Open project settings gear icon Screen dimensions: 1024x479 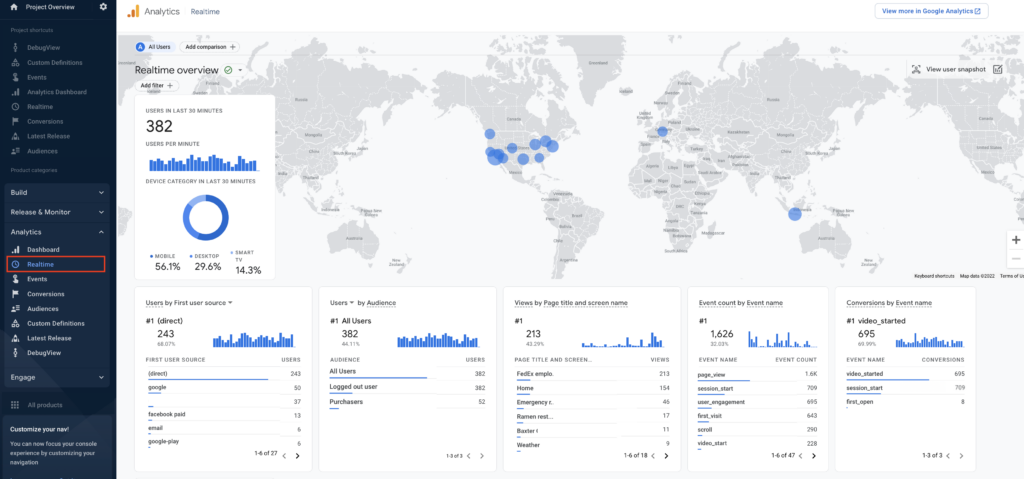tap(103, 7)
